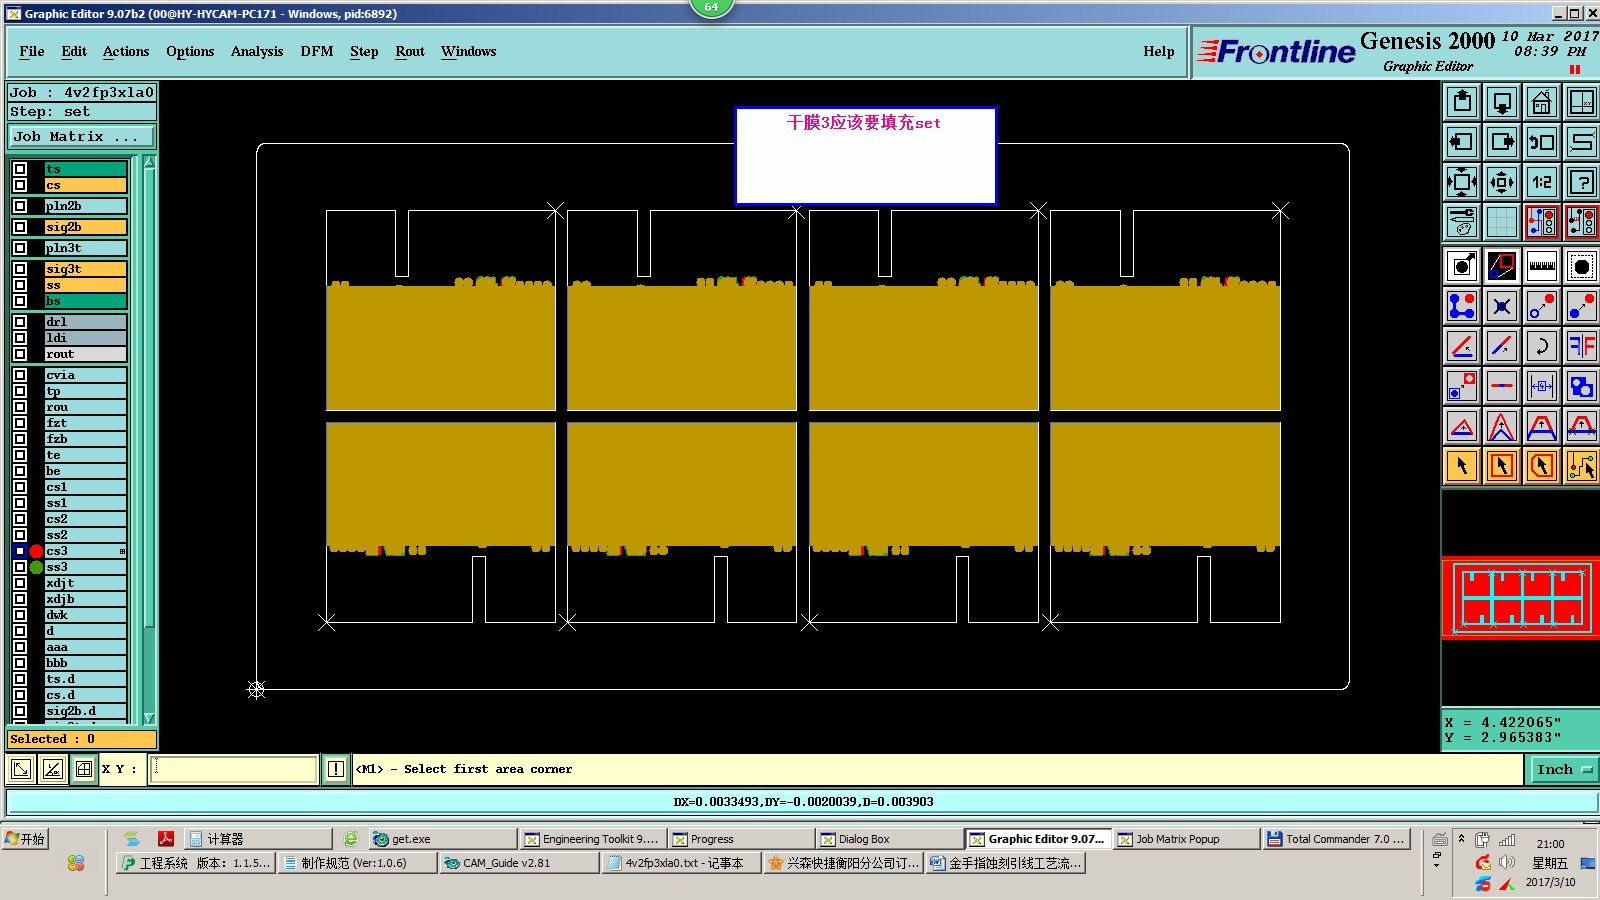Click the house-shaped Home view icon

click(1542, 102)
